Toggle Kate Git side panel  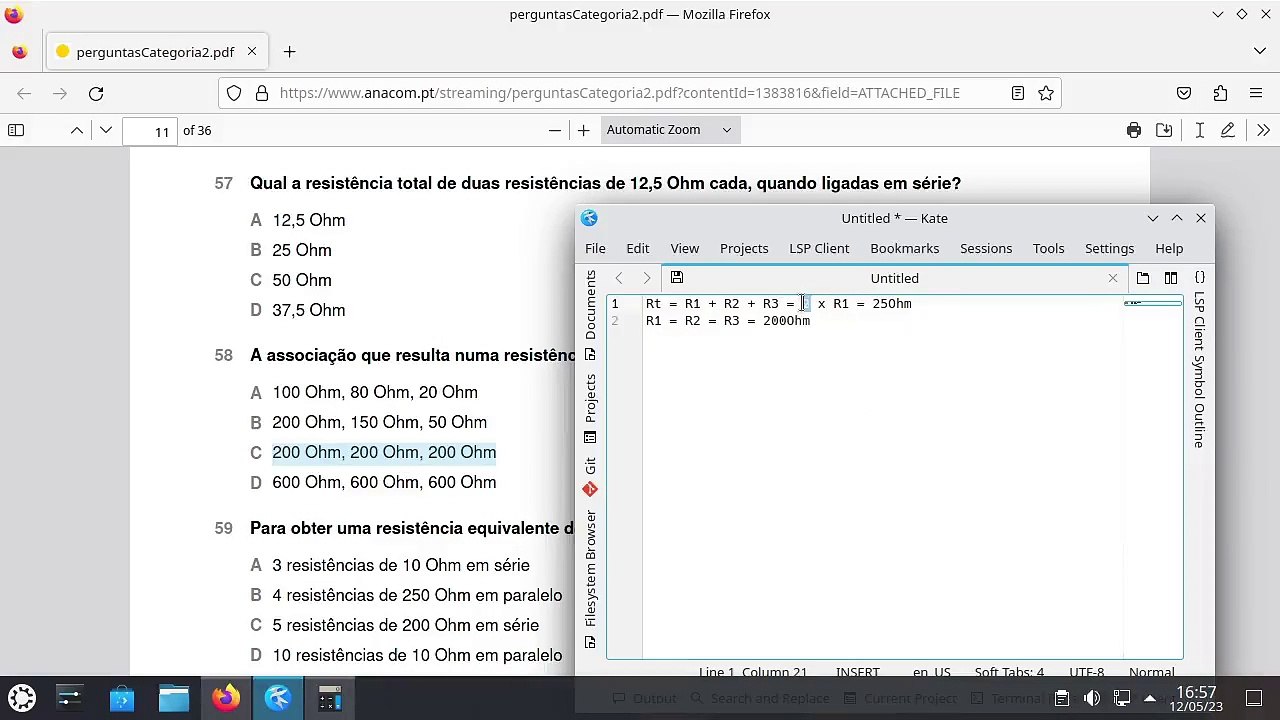pyautogui.click(x=590, y=476)
